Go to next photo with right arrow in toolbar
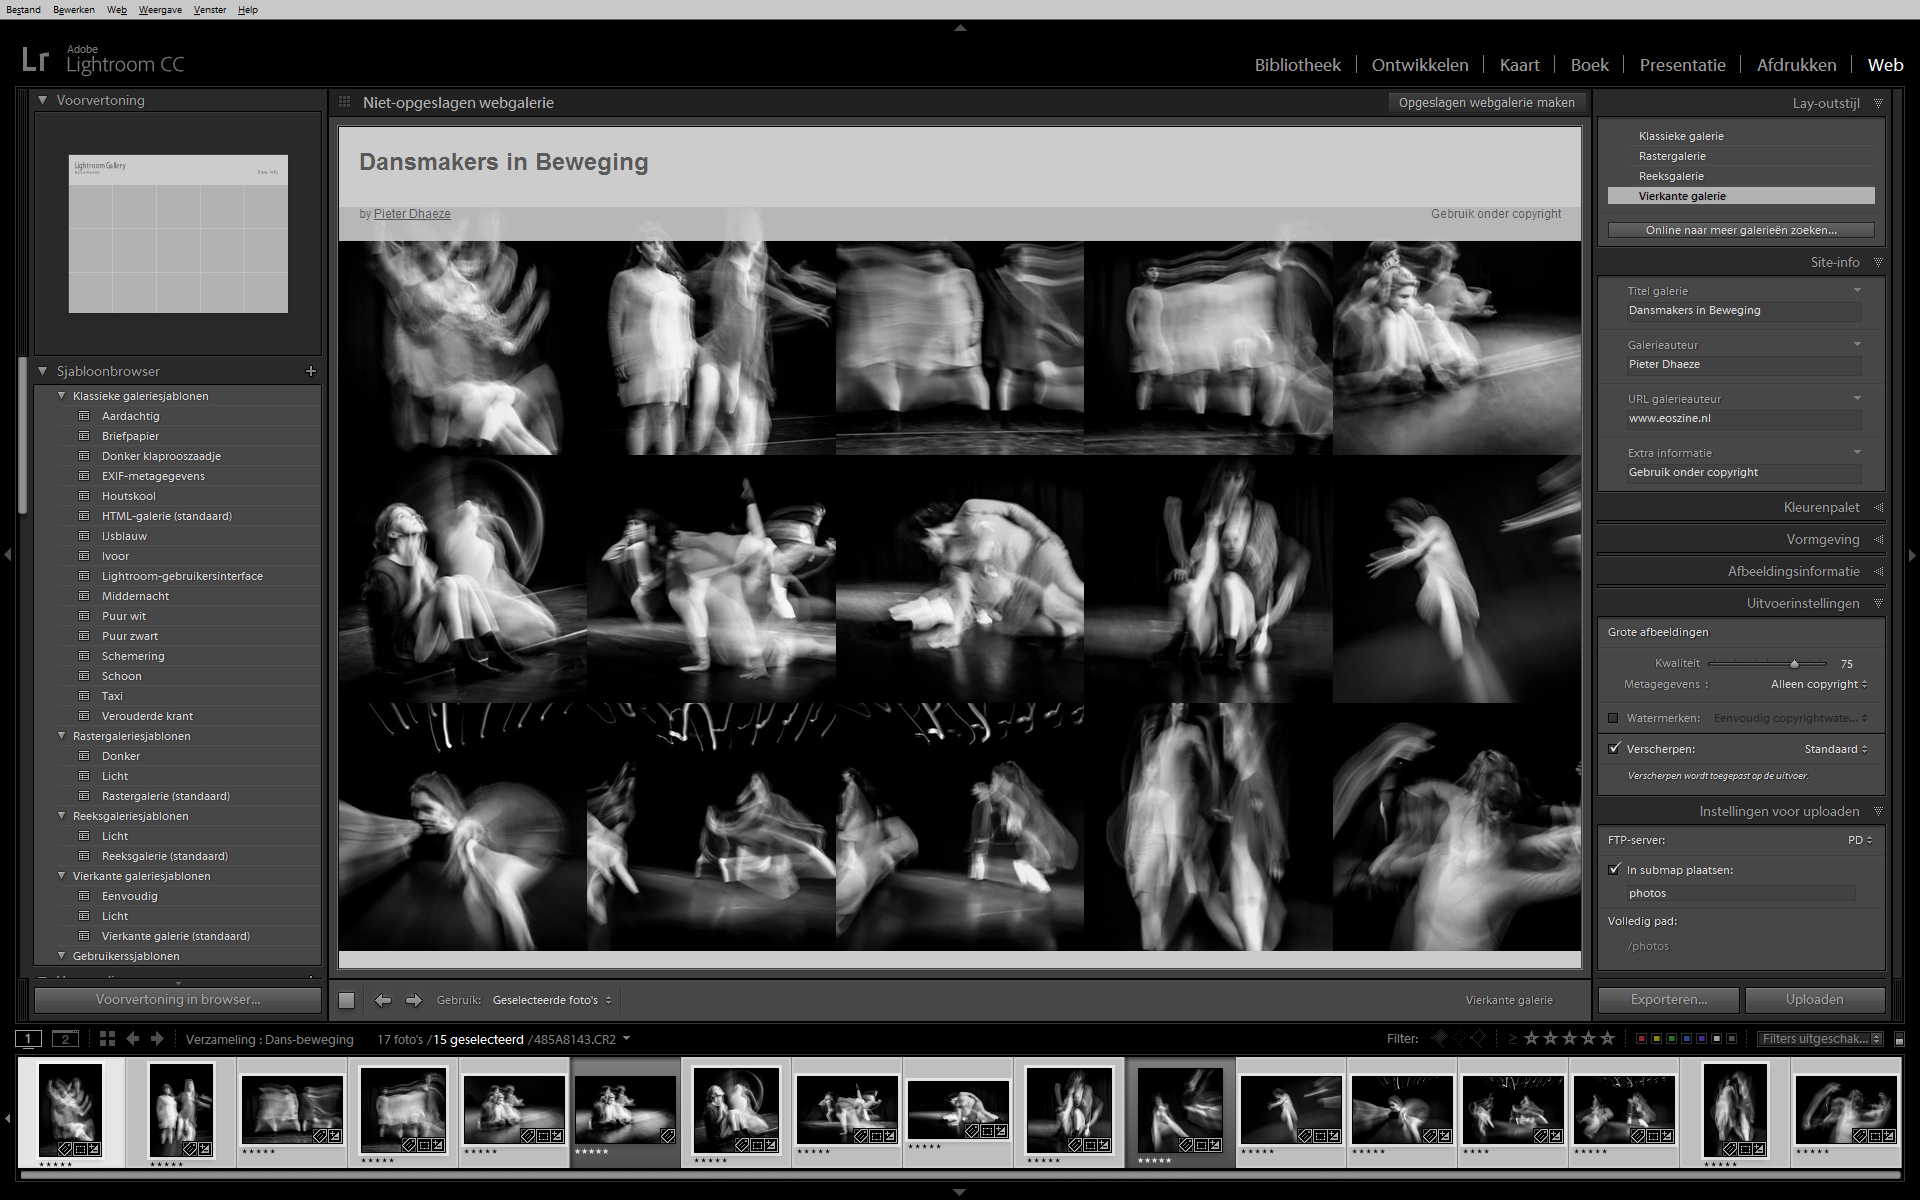 [x=414, y=1000]
